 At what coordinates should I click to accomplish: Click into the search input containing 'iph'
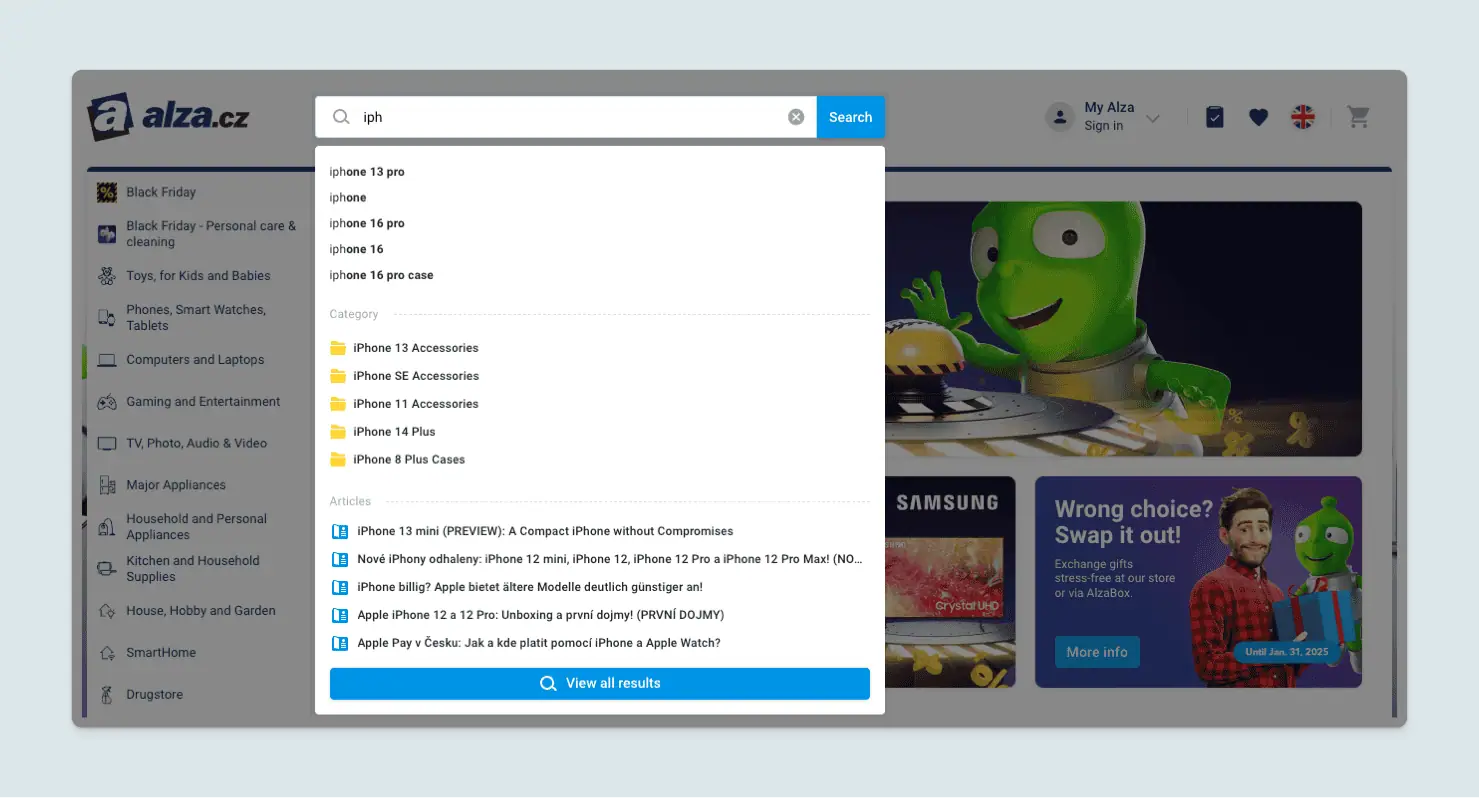tap(566, 117)
